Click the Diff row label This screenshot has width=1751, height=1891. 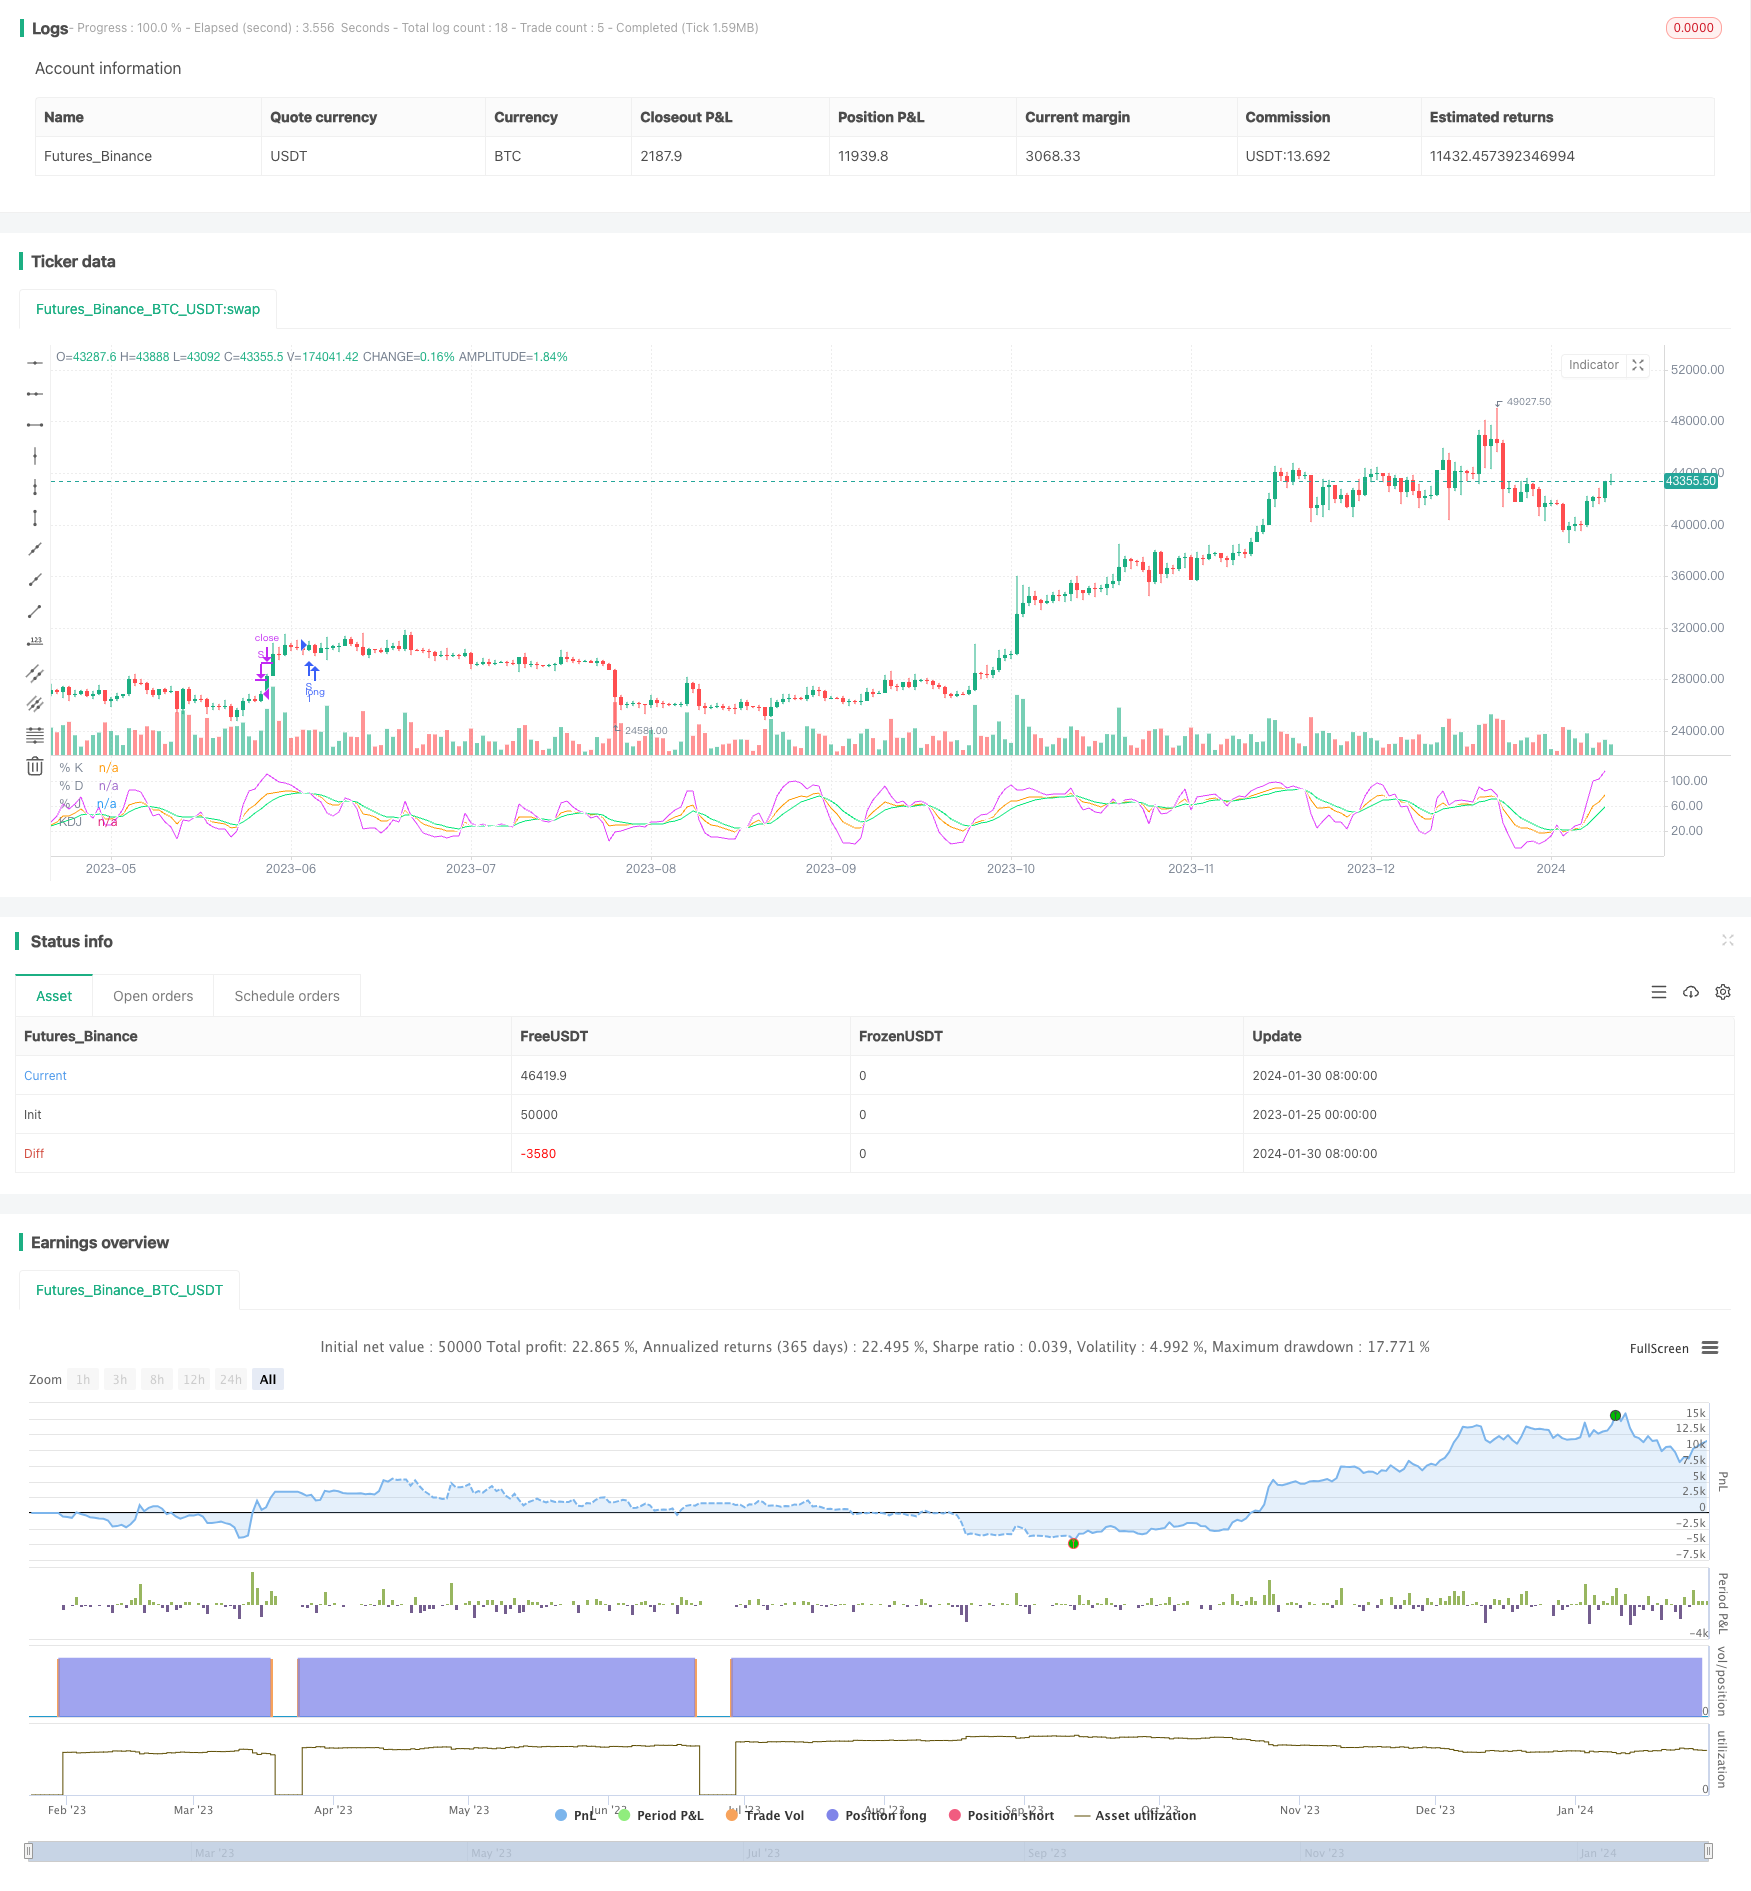tap(34, 1154)
